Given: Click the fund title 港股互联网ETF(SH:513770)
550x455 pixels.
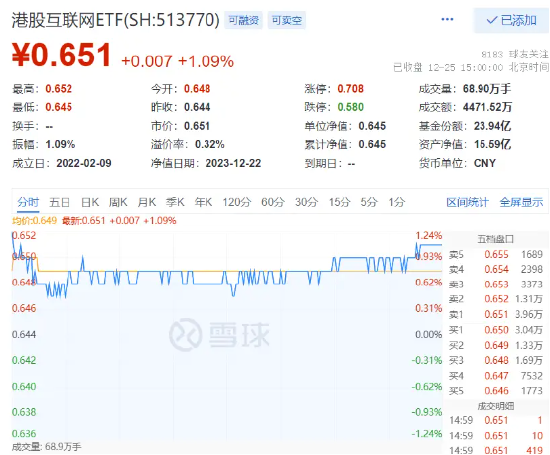Looking at the screenshot, I should 116,20.
